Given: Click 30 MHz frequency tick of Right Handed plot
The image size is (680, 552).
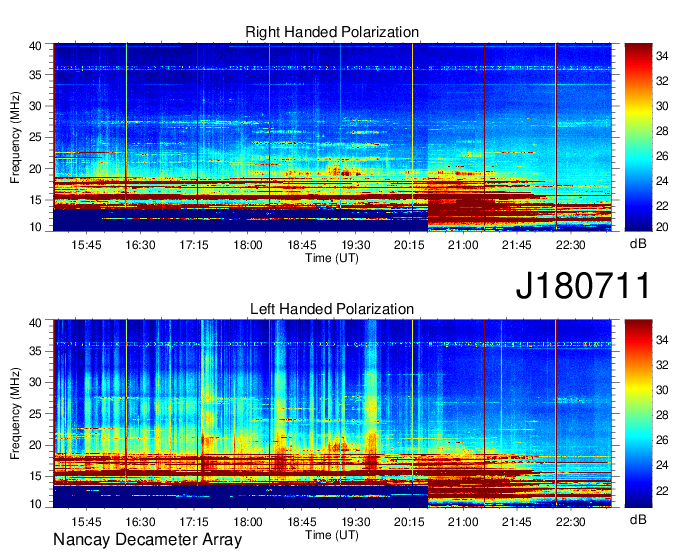Looking at the screenshot, I should (x=35, y=106).
